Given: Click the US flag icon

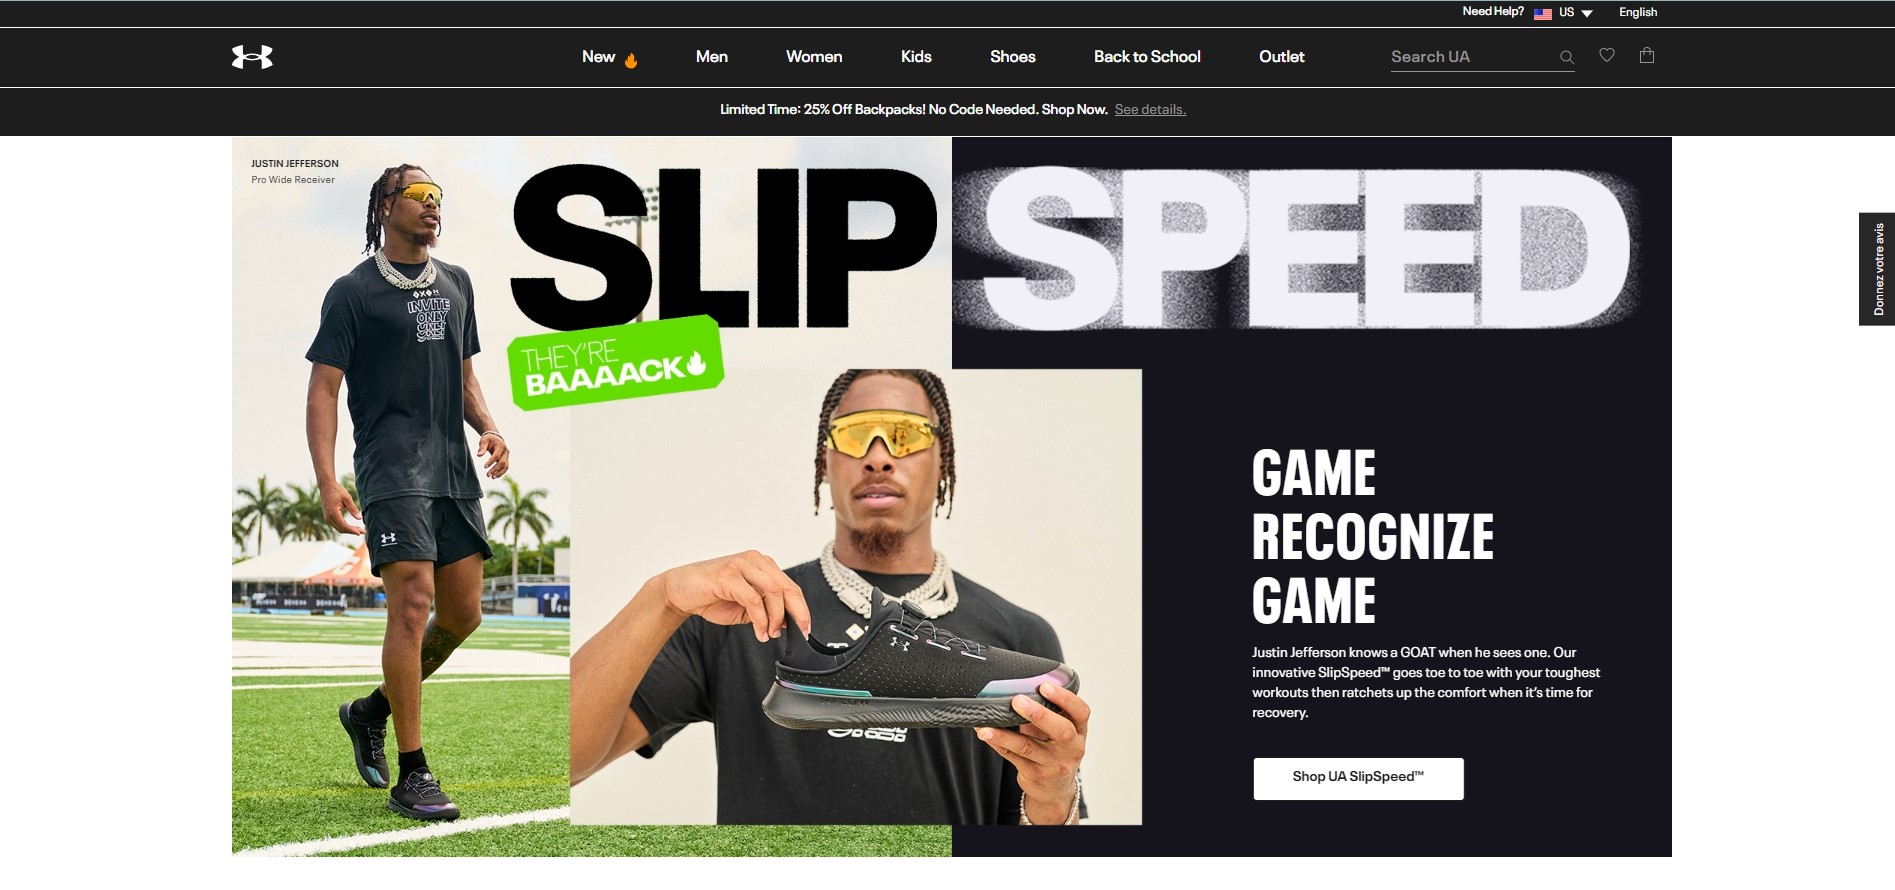Looking at the screenshot, I should [x=1543, y=13].
